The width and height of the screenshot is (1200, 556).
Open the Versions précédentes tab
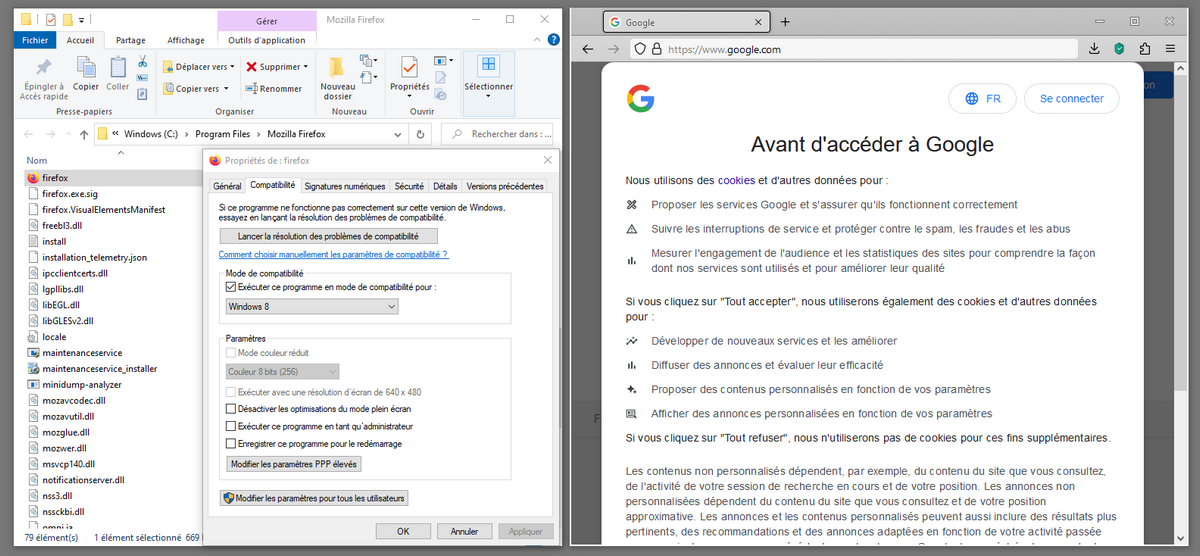[505, 186]
